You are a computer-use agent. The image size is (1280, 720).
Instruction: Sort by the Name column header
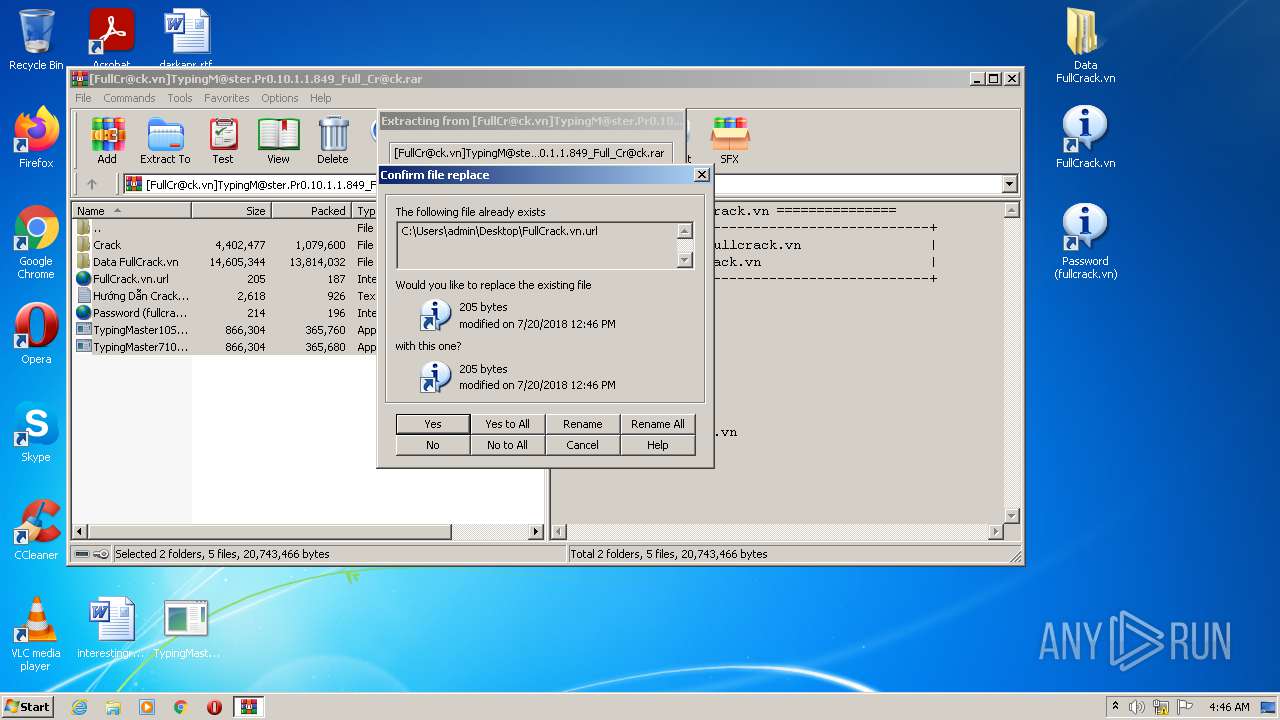[132, 211]
